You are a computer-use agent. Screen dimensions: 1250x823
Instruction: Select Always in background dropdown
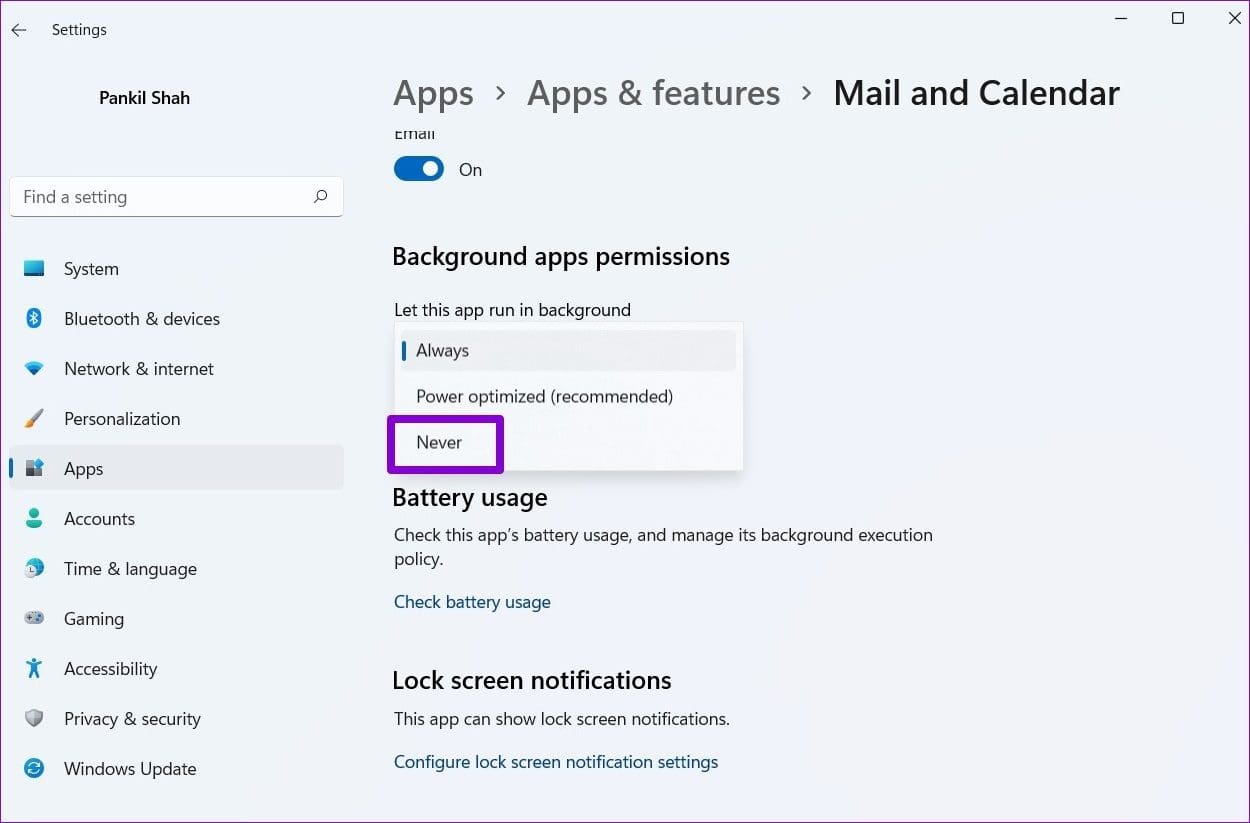pyautogui.click(x=568, y=351)
